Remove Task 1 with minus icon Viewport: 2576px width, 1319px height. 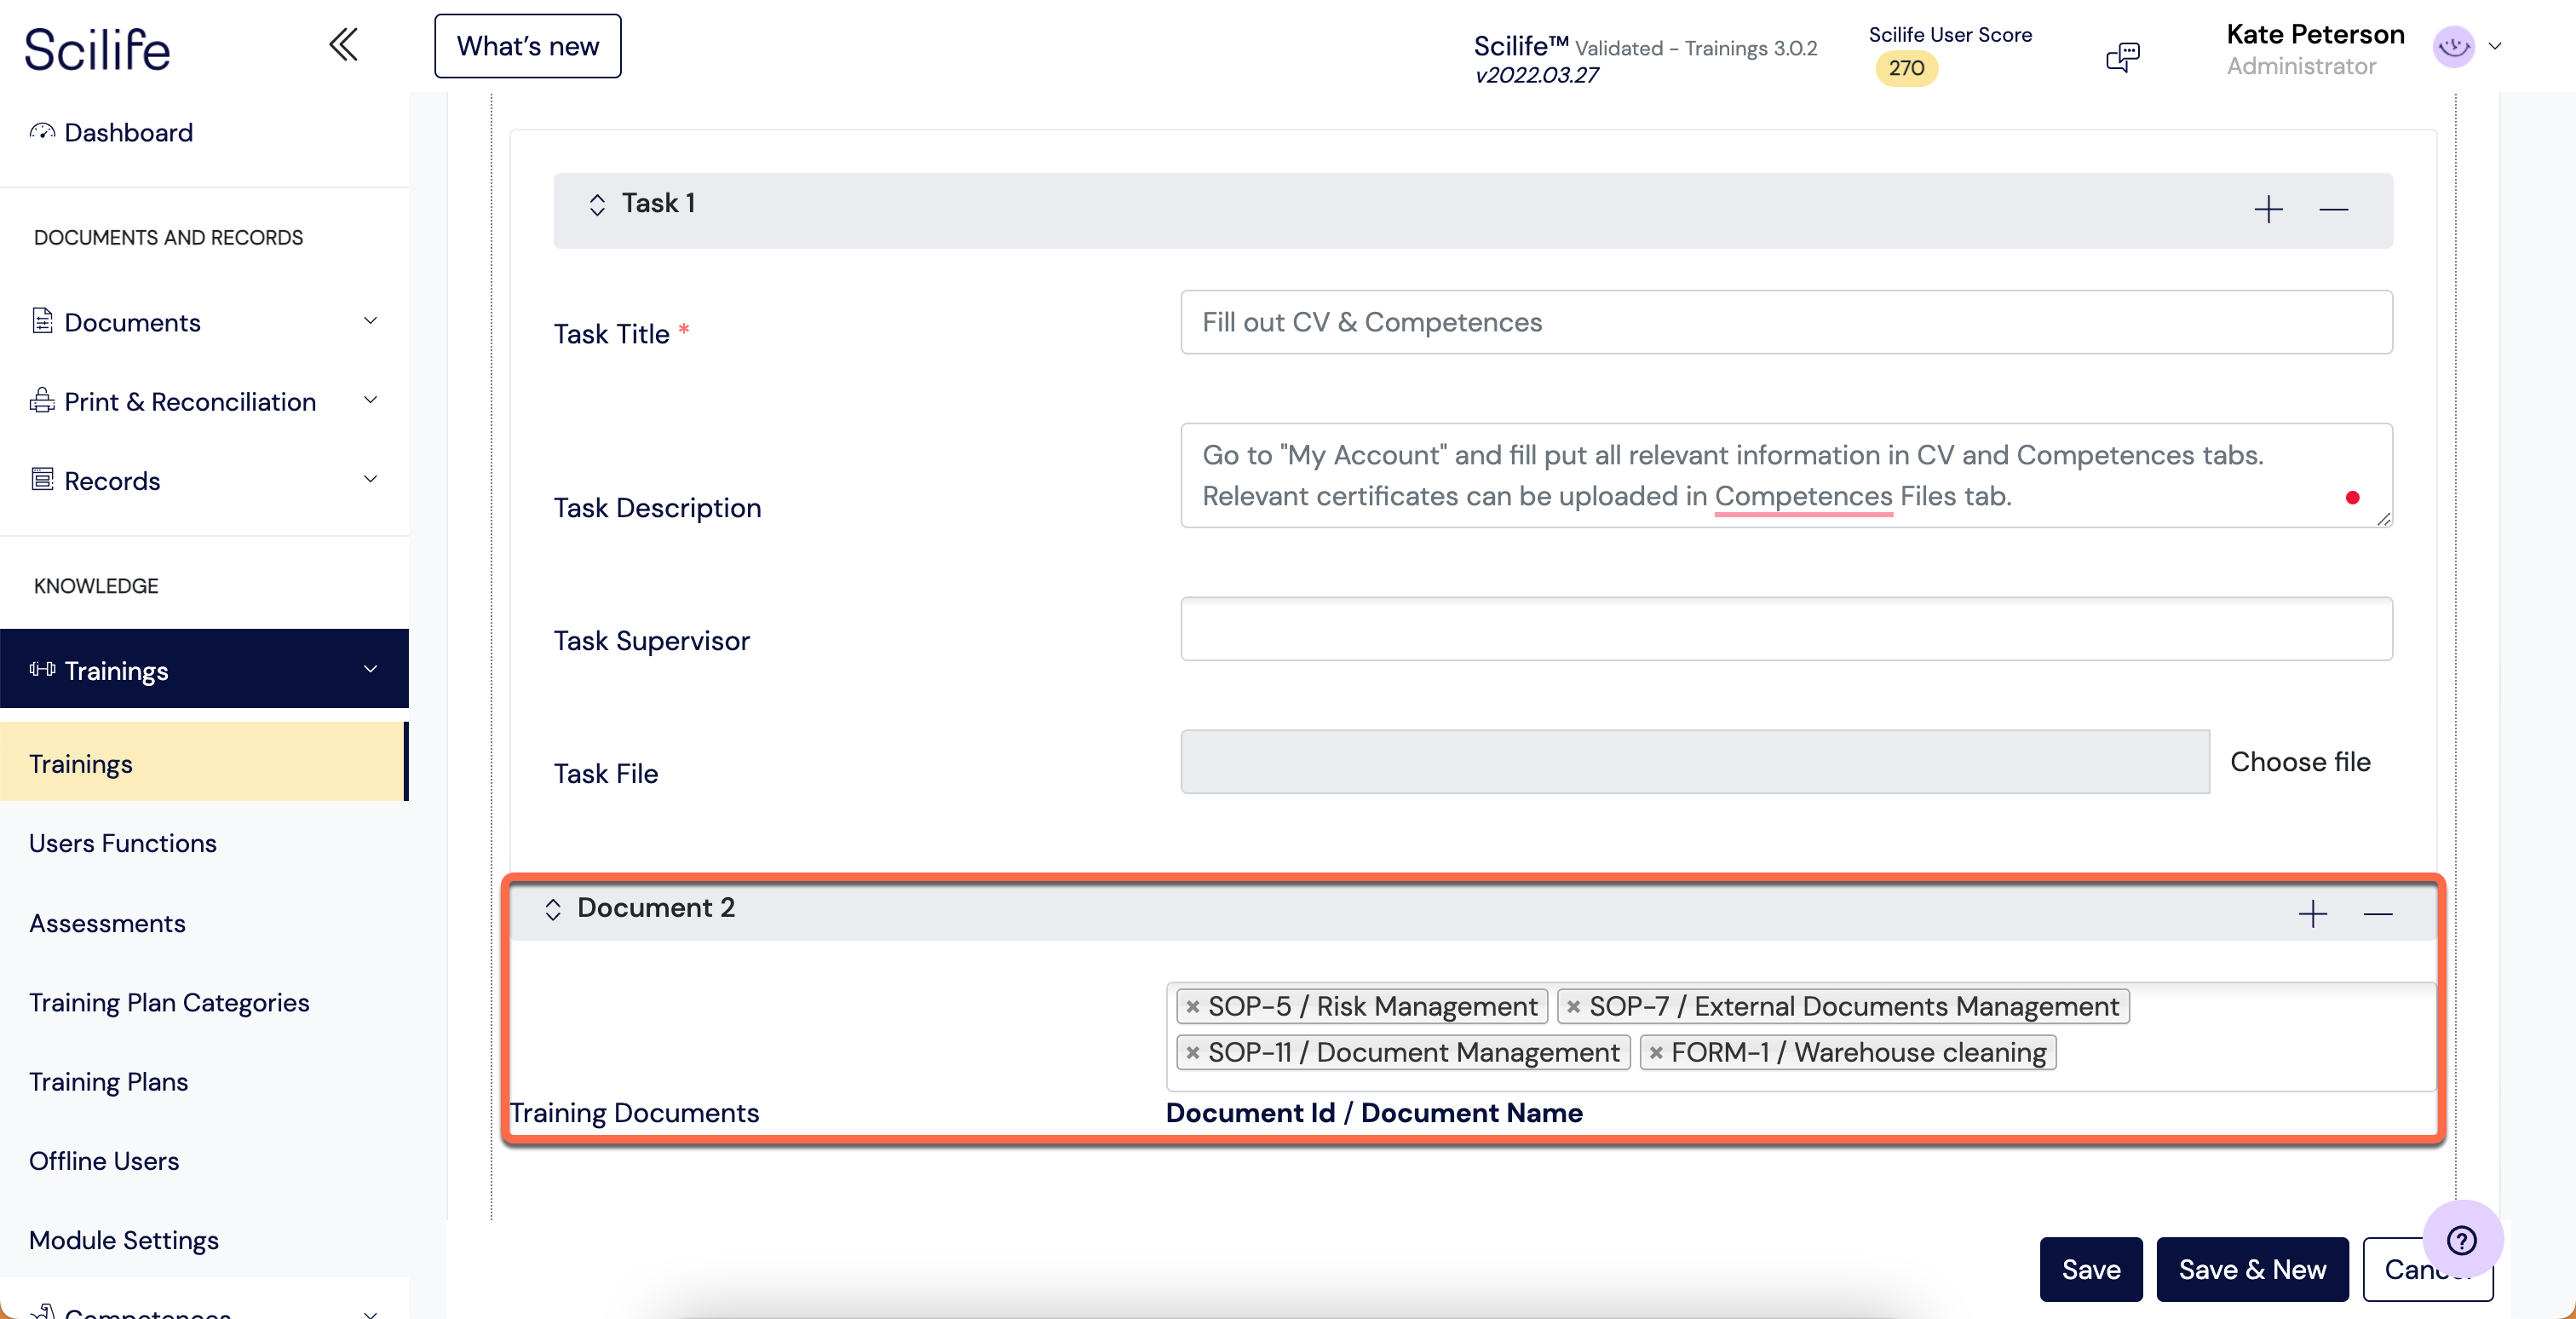2333,209
